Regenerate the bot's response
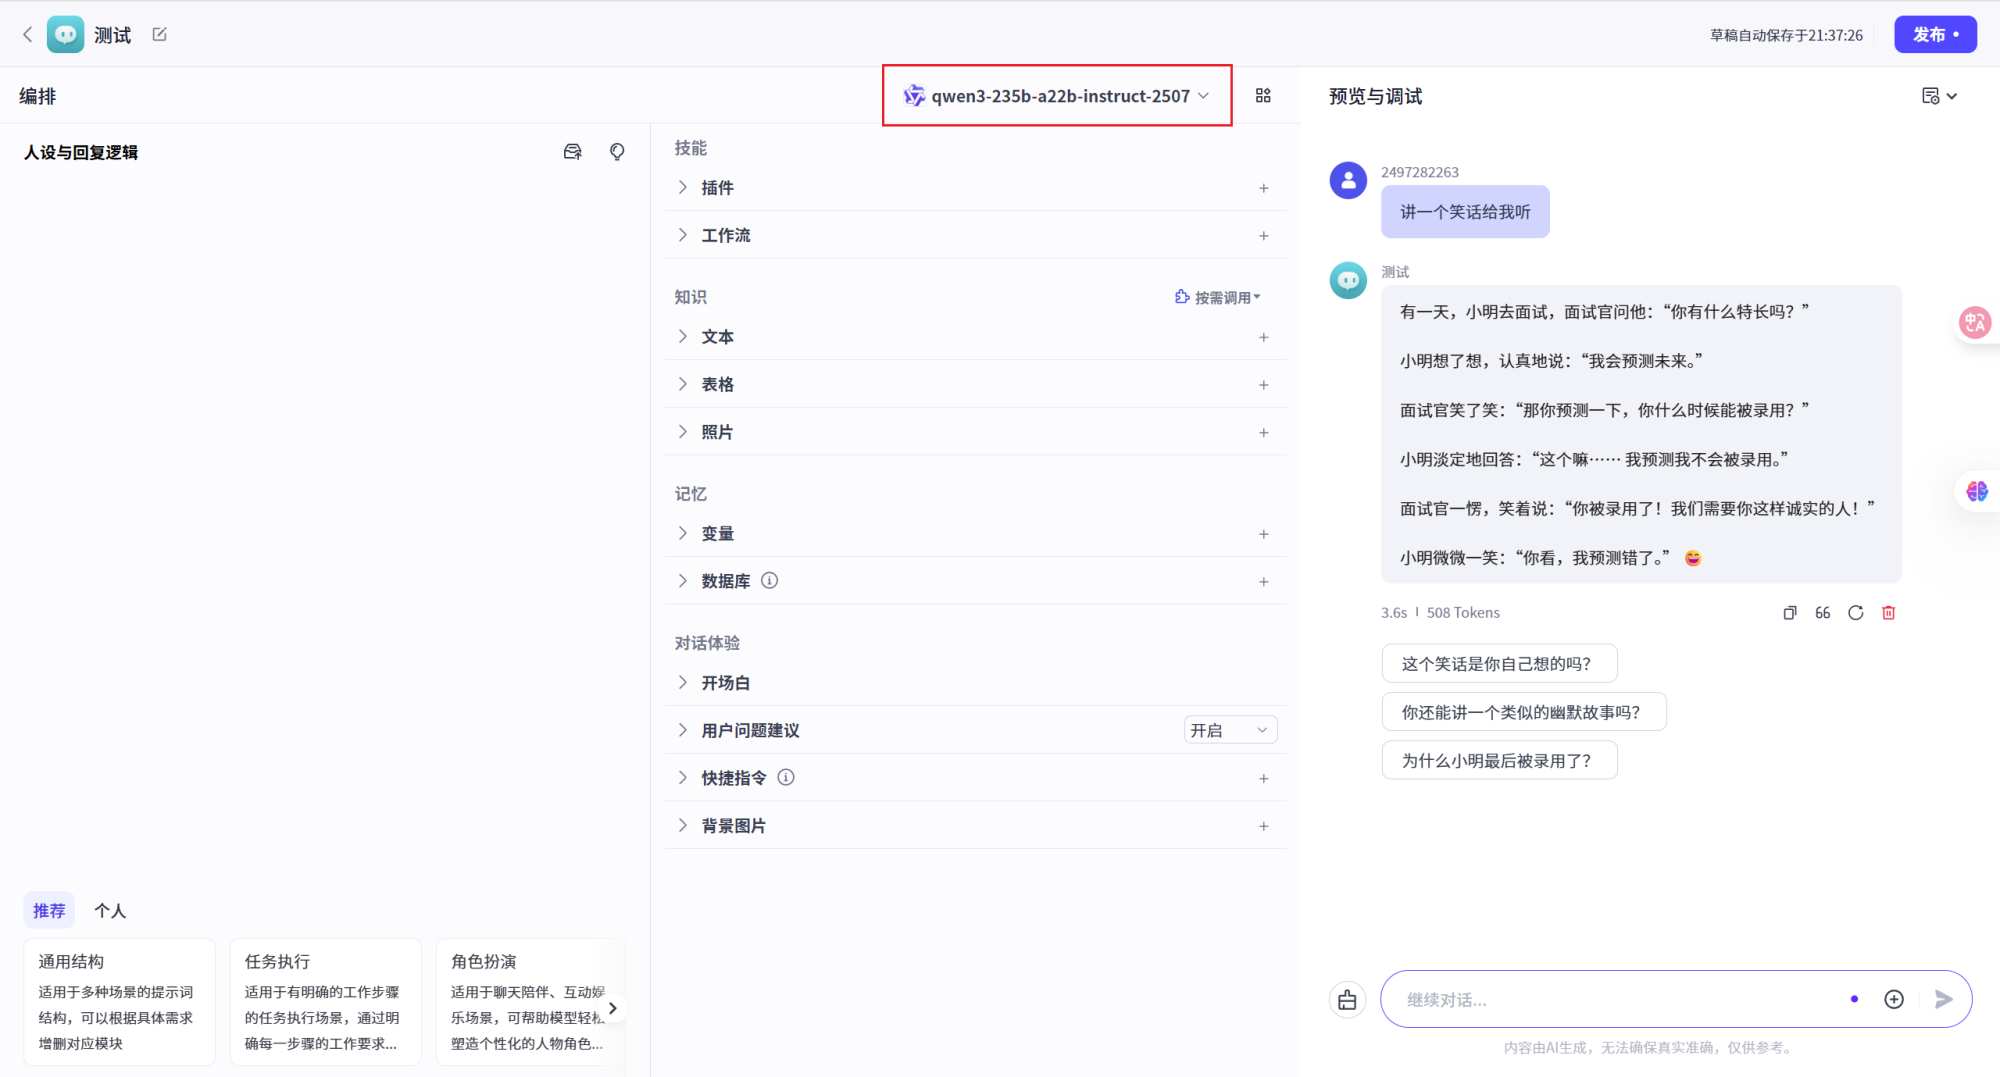The image size is (2000, 1077). (x=1856, y=612)
